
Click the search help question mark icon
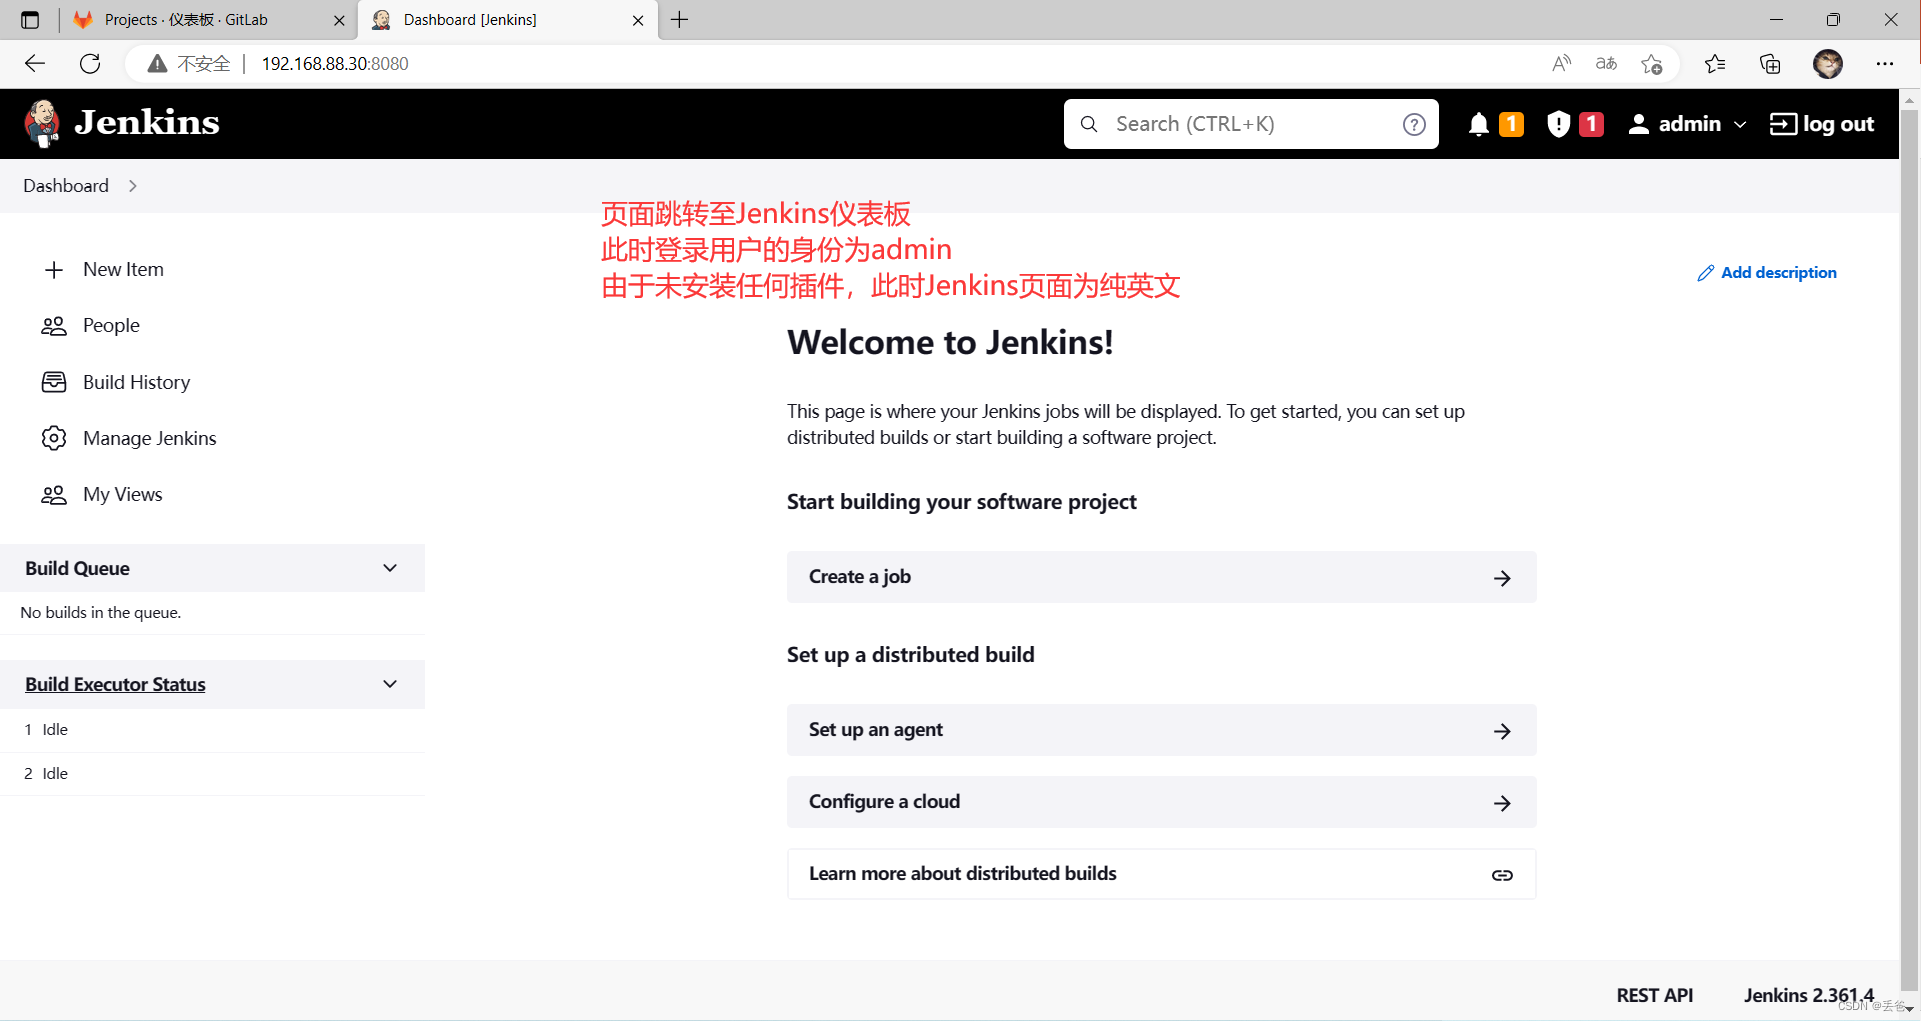(x=1414, y=124)
